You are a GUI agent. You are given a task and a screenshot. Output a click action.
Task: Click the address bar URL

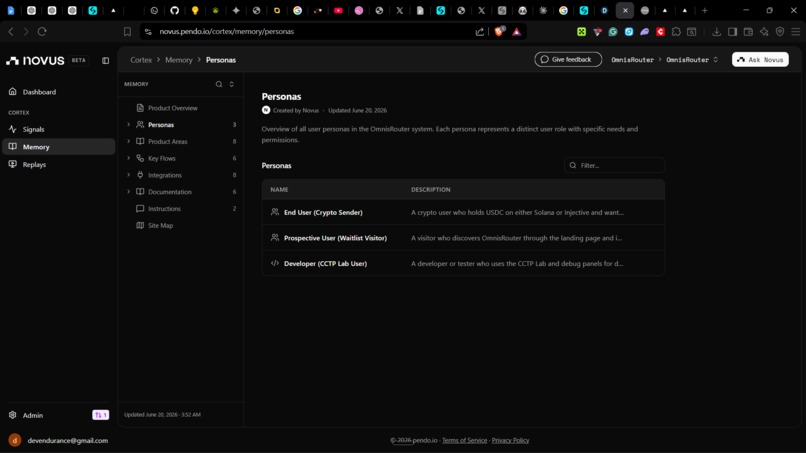coord(227,31)
